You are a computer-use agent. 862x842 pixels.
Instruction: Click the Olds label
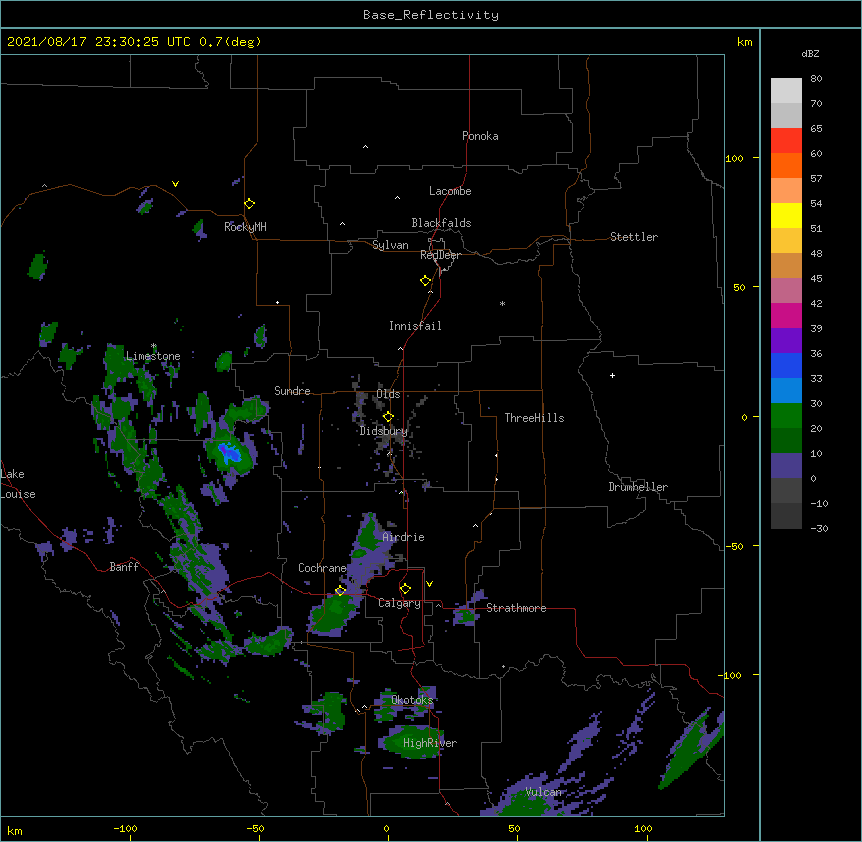click(388, 394)
